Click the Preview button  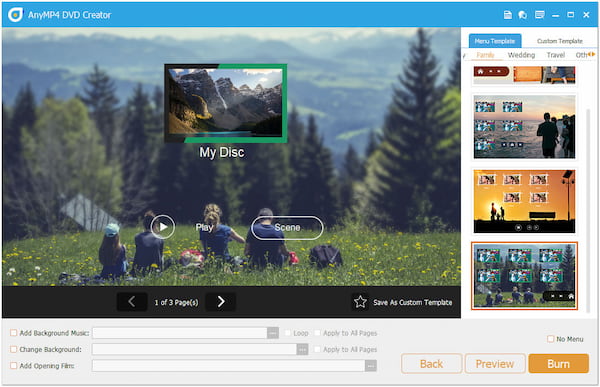tap(495, 364)
